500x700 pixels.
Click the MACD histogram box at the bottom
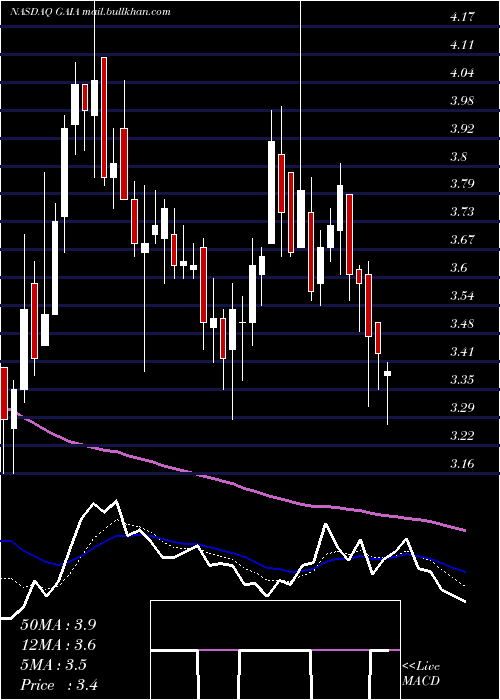pyautogui.click(x=275, y=650)
